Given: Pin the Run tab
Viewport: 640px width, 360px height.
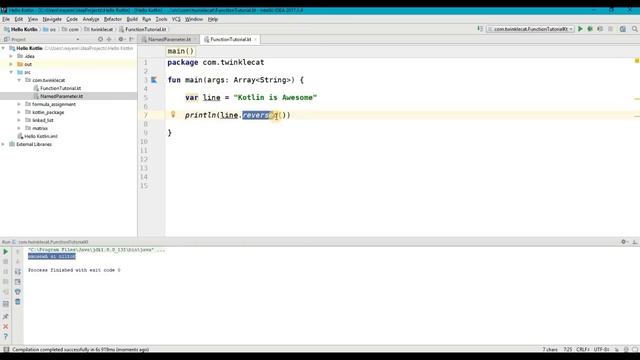Looking at the screenshot, I should pos(6,316).
